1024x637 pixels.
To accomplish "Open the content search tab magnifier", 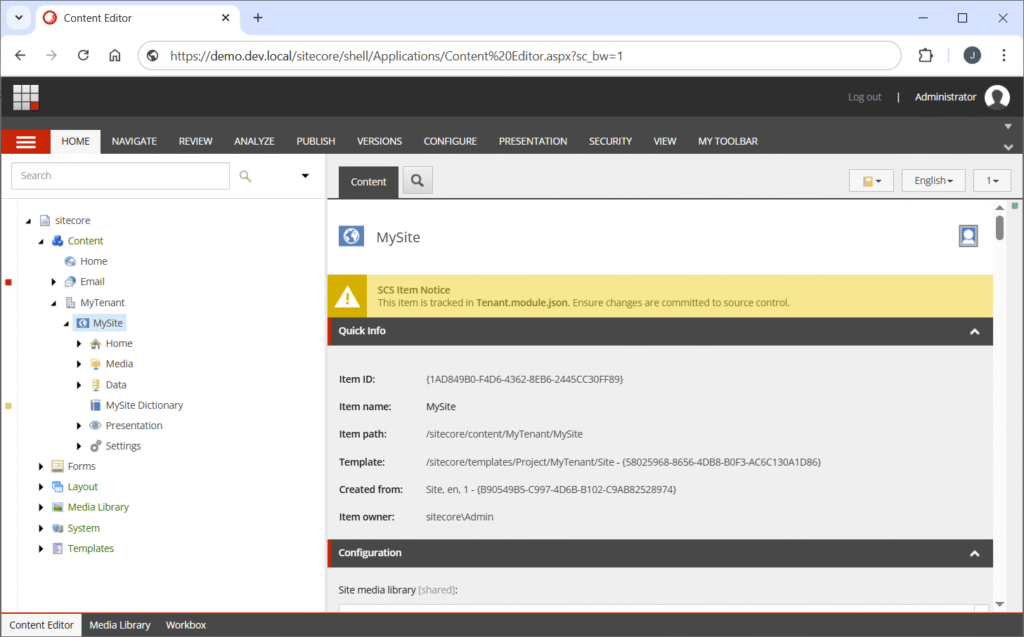I will click(x=417, y=181).
